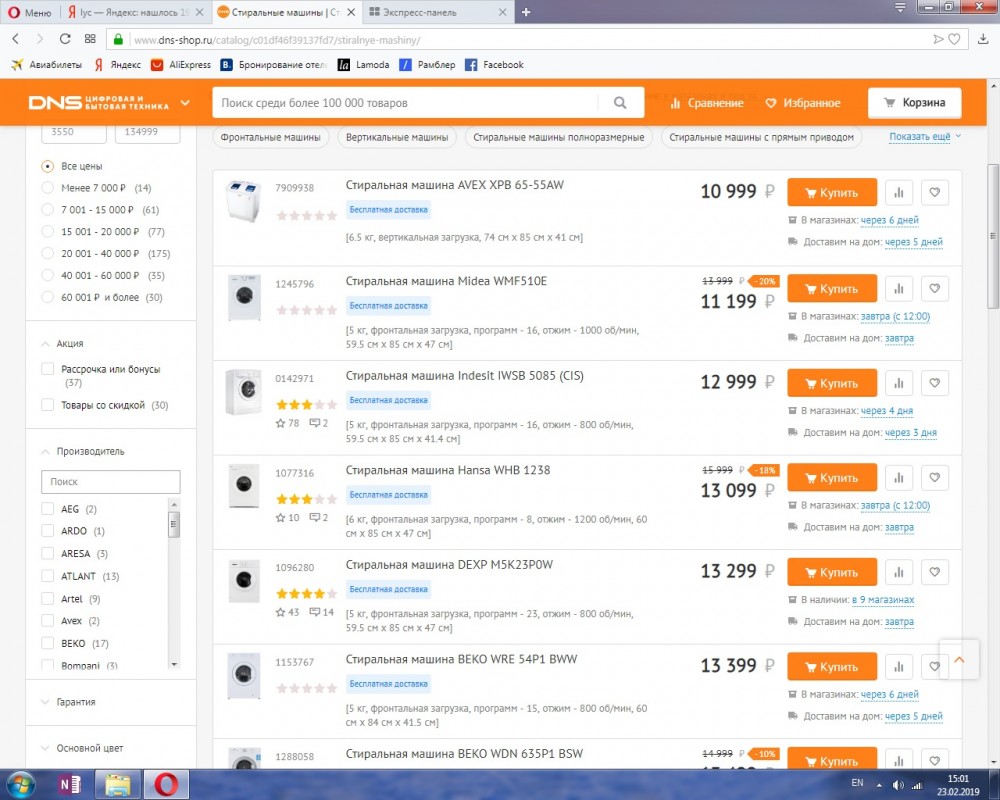Click the scroll-to-top arrow button

(x=959, y=660)
